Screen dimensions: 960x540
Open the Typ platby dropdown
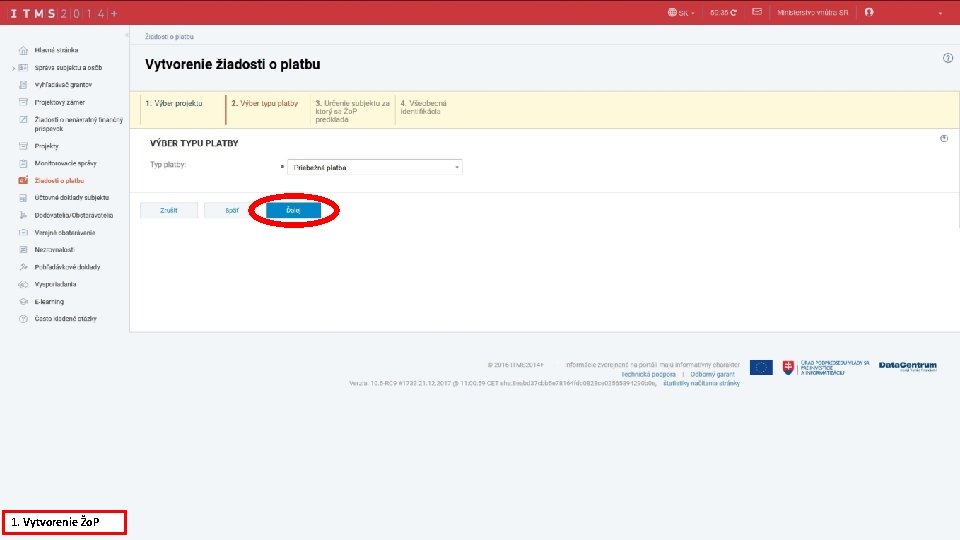point(375,167)
